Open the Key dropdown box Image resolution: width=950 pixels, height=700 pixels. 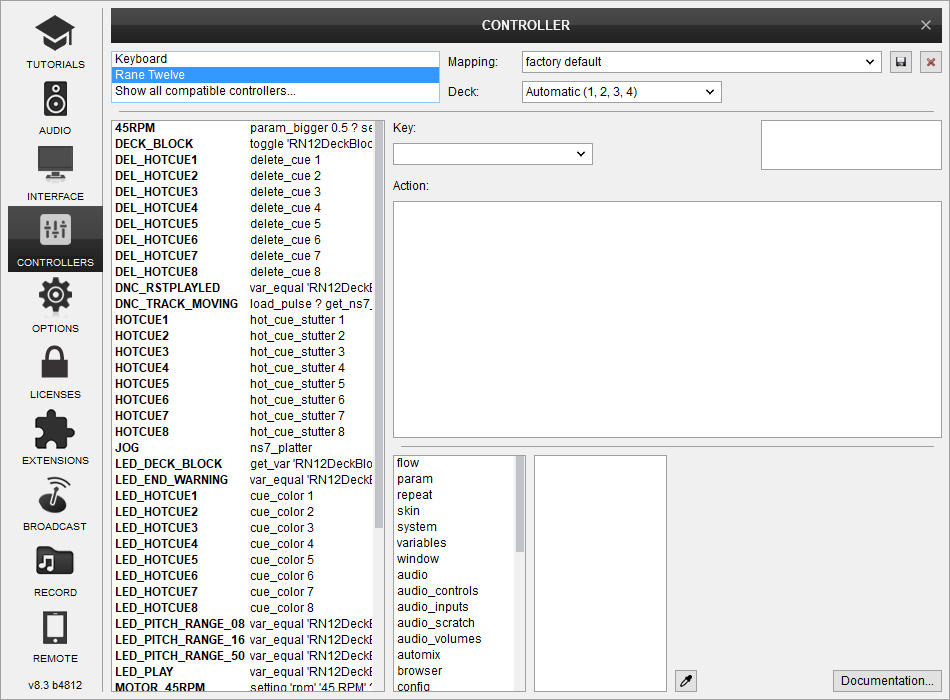coord(492,154)
